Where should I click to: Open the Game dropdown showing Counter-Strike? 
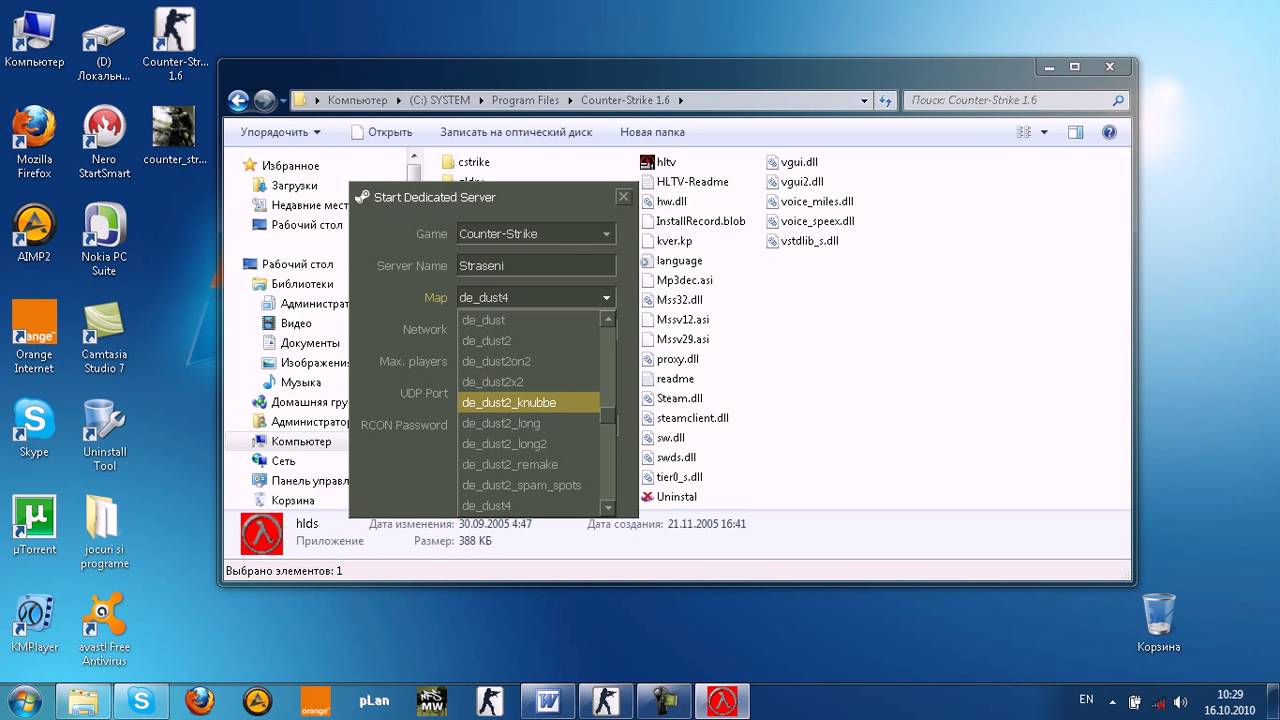(x=536, y=234)
